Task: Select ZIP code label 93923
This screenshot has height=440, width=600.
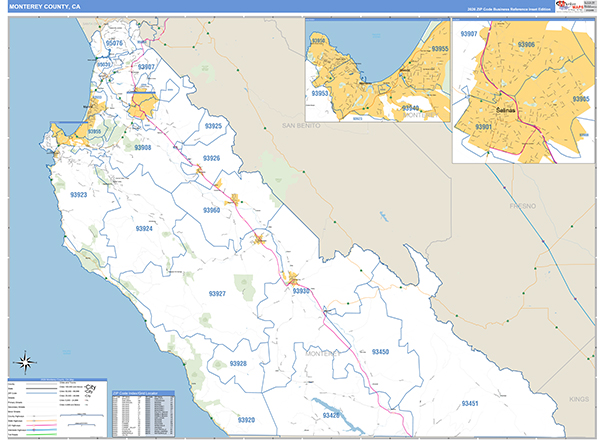Action: pyautogui.click(x=78, y=195)
